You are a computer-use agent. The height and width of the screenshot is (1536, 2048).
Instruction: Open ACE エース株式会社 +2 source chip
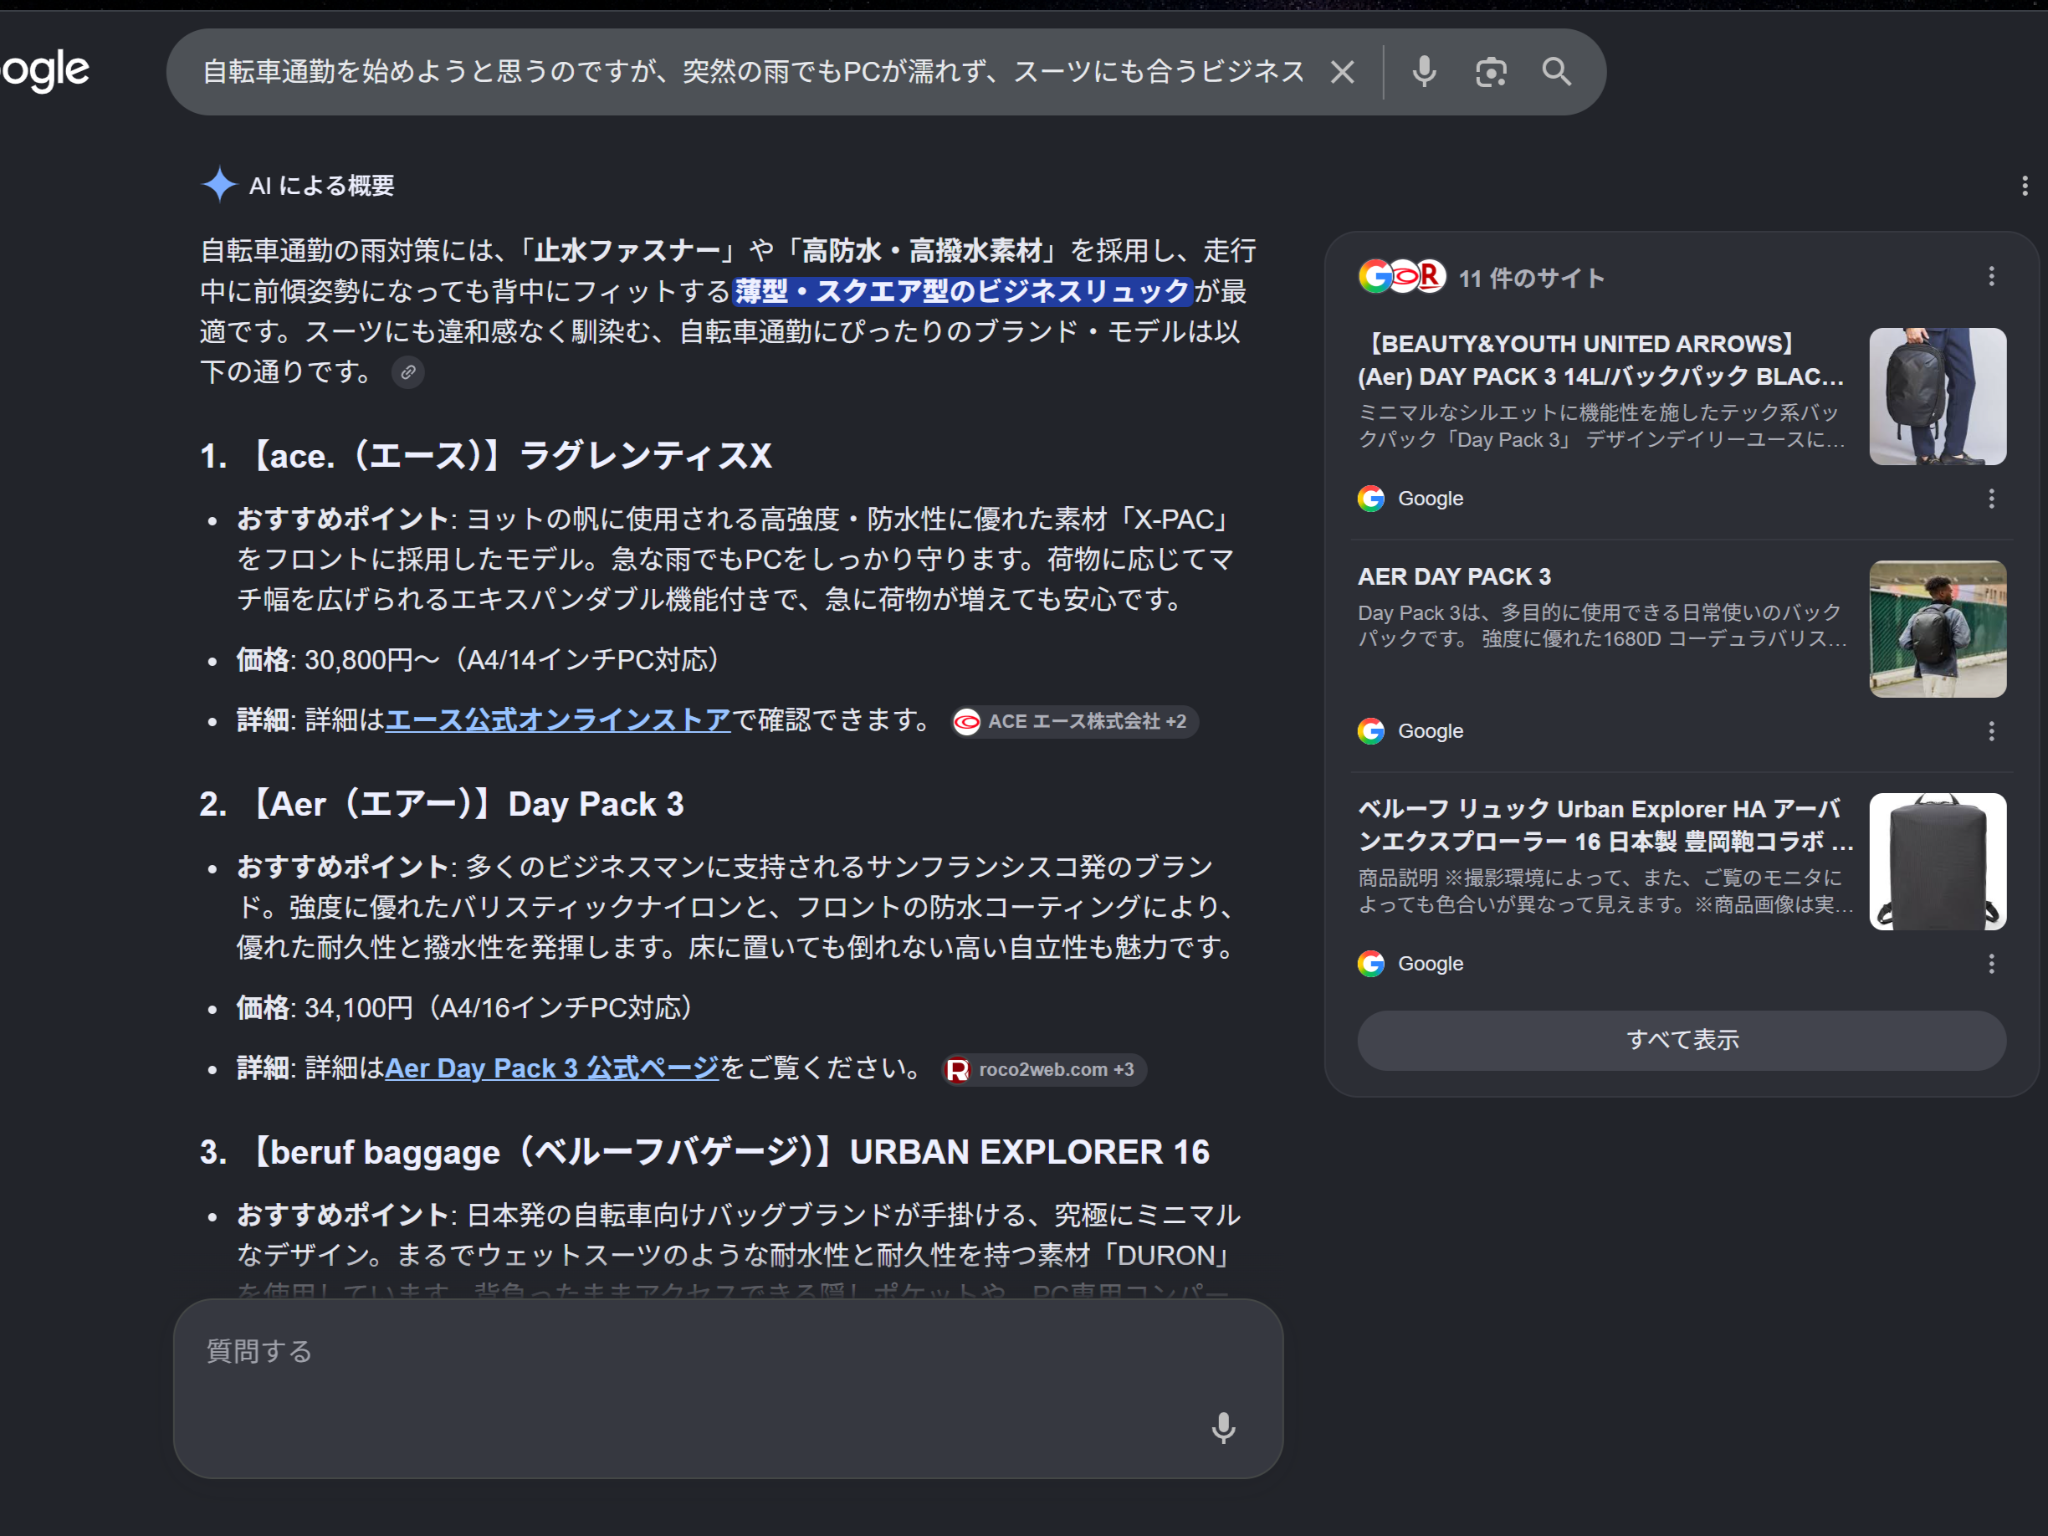click(x=1075, y=722)
